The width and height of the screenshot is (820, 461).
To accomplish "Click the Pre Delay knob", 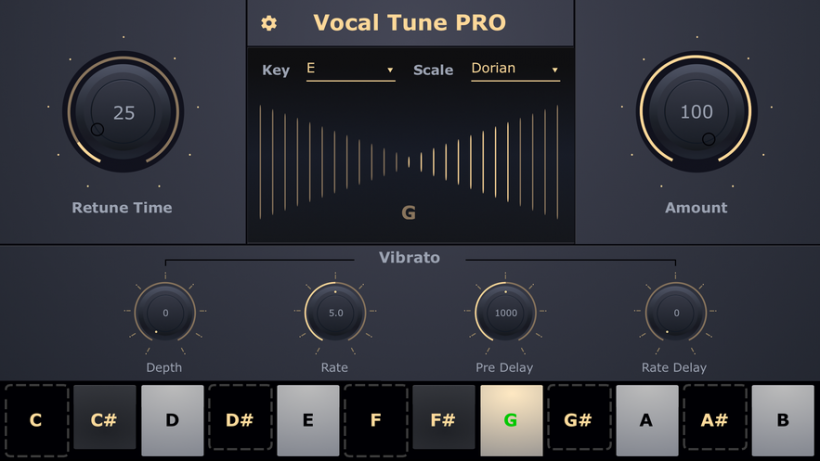I will tap(505, 313).
